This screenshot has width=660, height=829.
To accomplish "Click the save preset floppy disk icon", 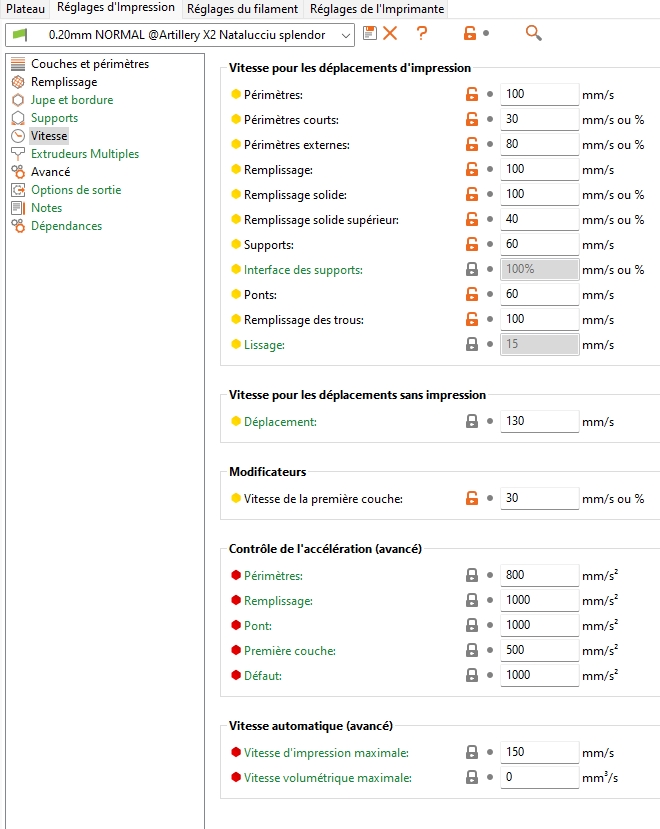I will (370, 33).
